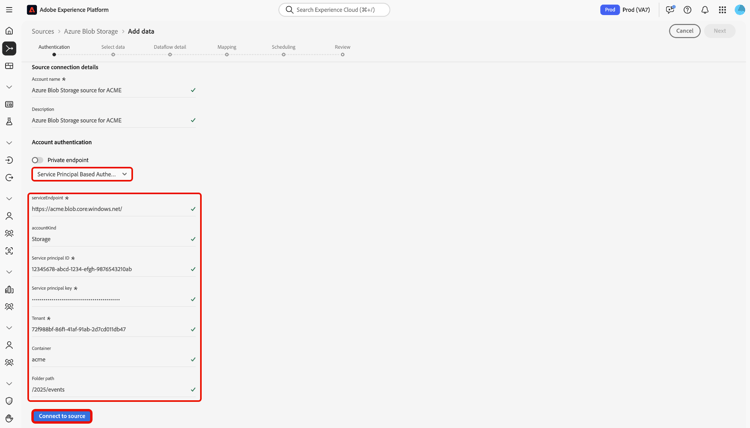
Task: Click the Cancel button
Action: point(684,31)
